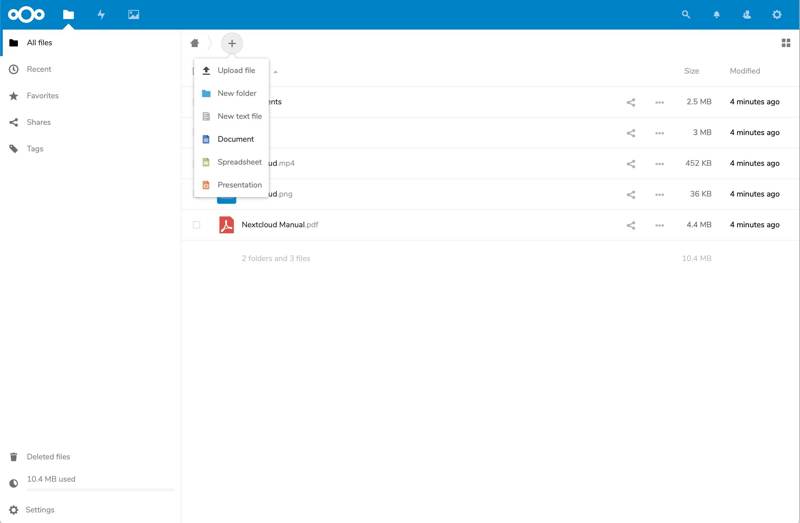The height and width of the screenshot is (523, 800).
Task: Click the Favorites star icon
Action: tap(14, 96)
